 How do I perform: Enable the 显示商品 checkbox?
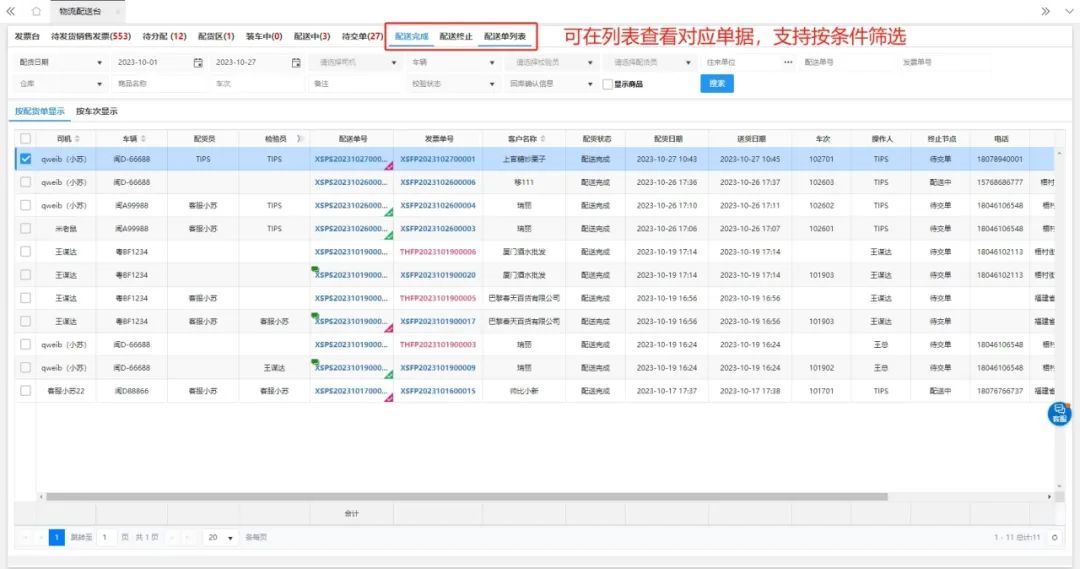[607, 84]
